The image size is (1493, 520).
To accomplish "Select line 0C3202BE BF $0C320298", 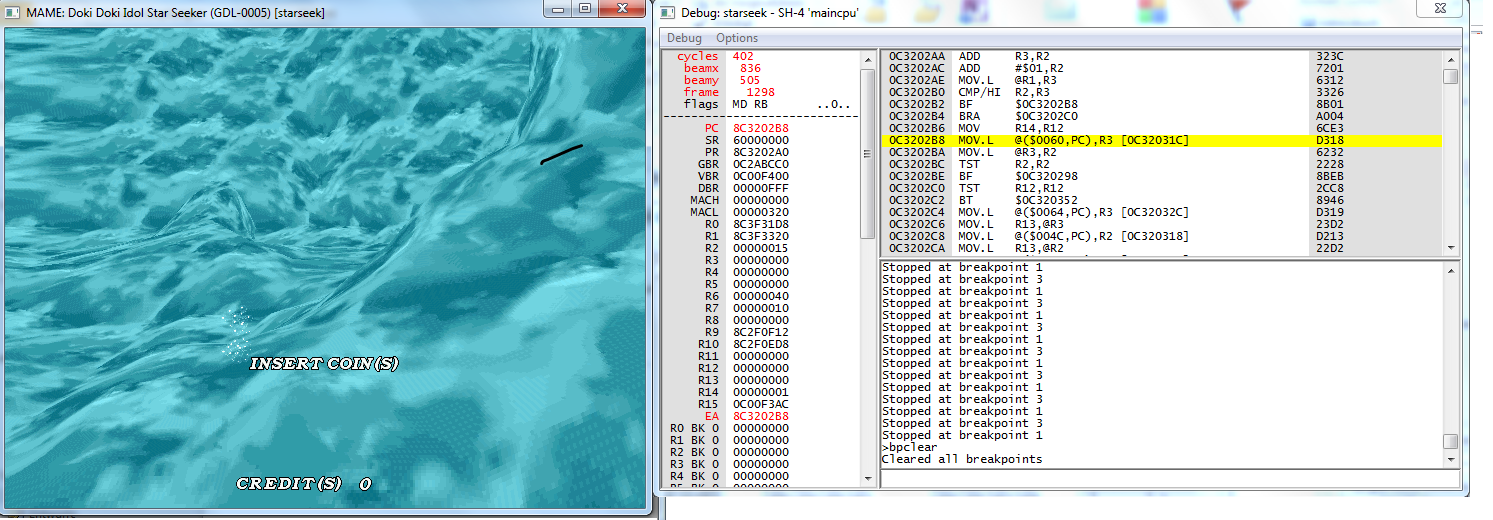I will [1160, 177].
